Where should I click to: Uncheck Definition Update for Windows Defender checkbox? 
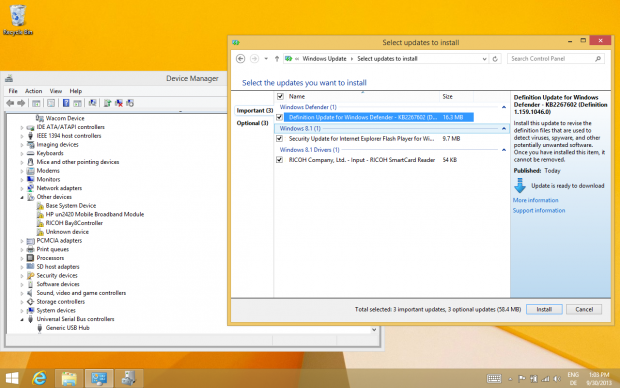tap(280, 117)
